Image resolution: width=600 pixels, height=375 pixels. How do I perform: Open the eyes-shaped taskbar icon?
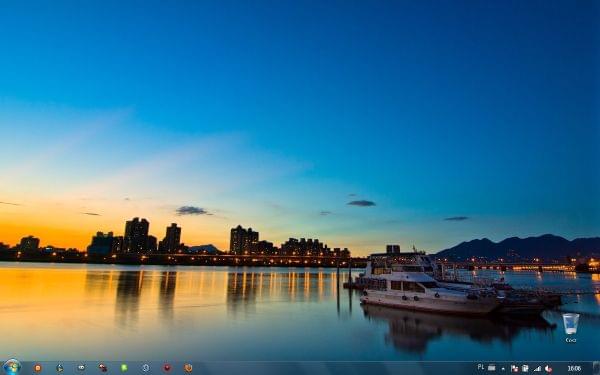point(81,368)
